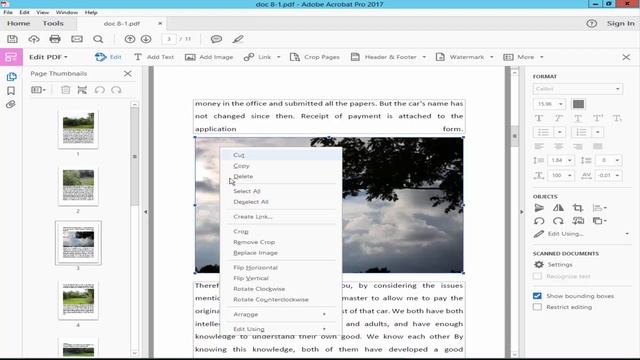Screen dimensions: 640x360
Task: Click the page number input field
Action: click(169, 39)
